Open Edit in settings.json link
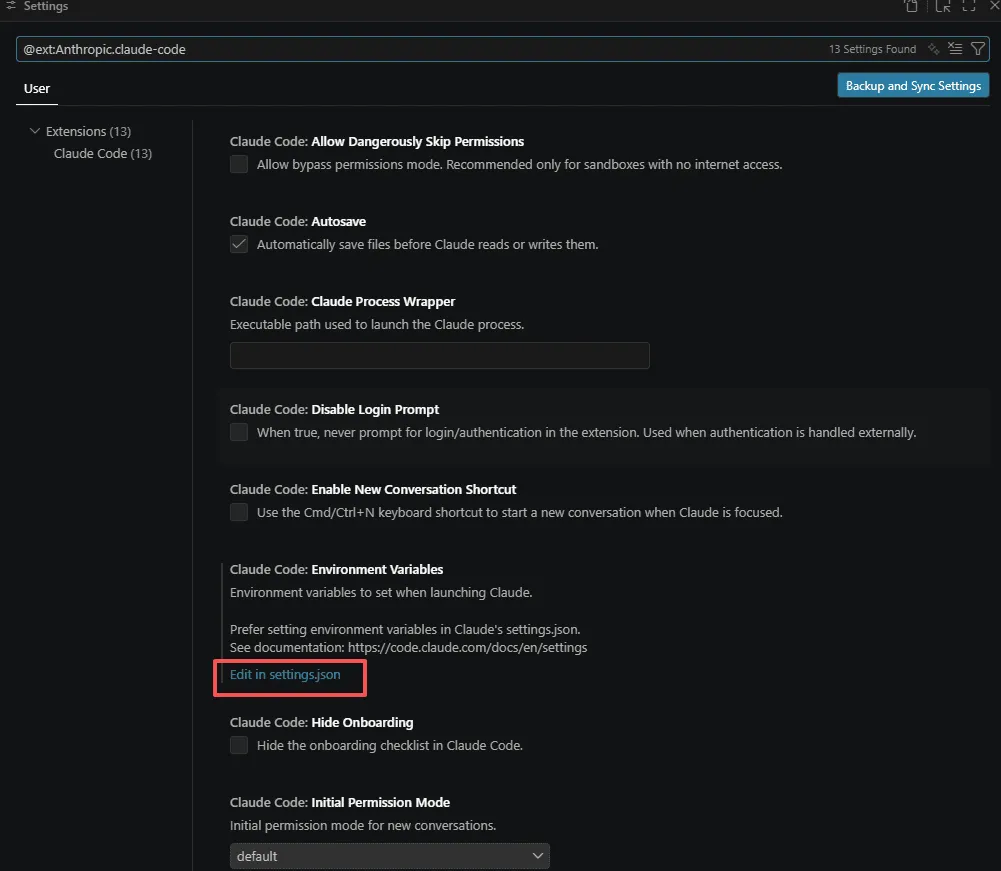Image resolution: width=1001 pixels, height=871 pixels. coord(285,674)
